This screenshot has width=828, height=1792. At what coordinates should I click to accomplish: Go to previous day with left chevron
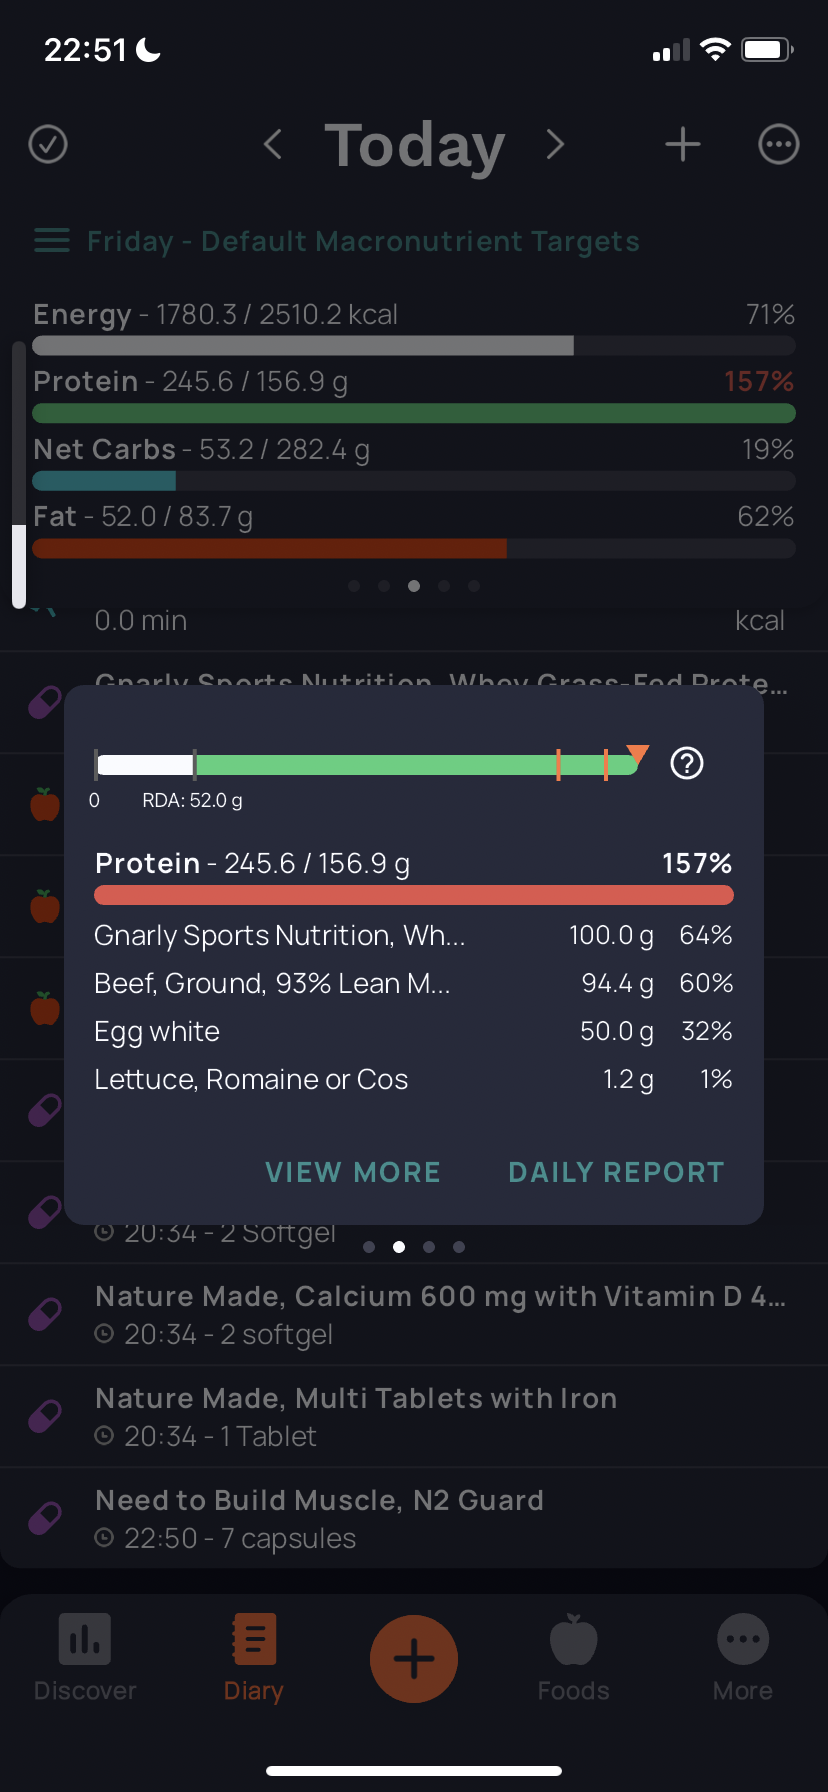pyautogui.click(x=272, y=144)
